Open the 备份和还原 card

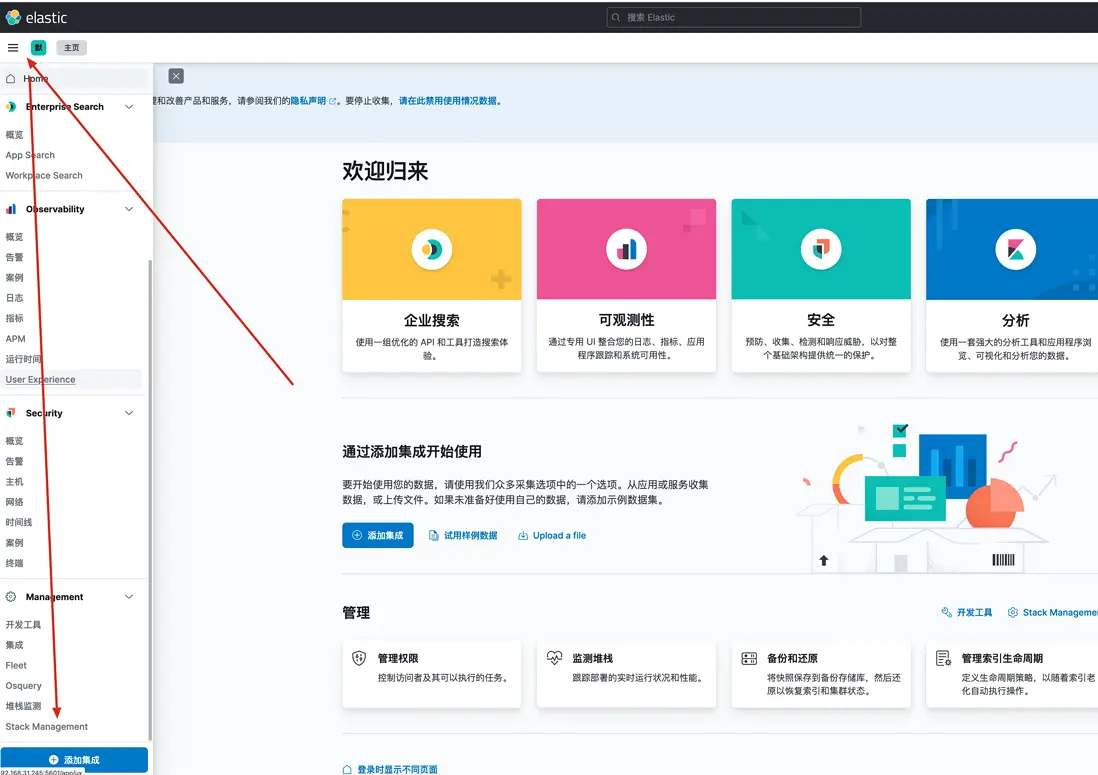(x=821, y=674)
